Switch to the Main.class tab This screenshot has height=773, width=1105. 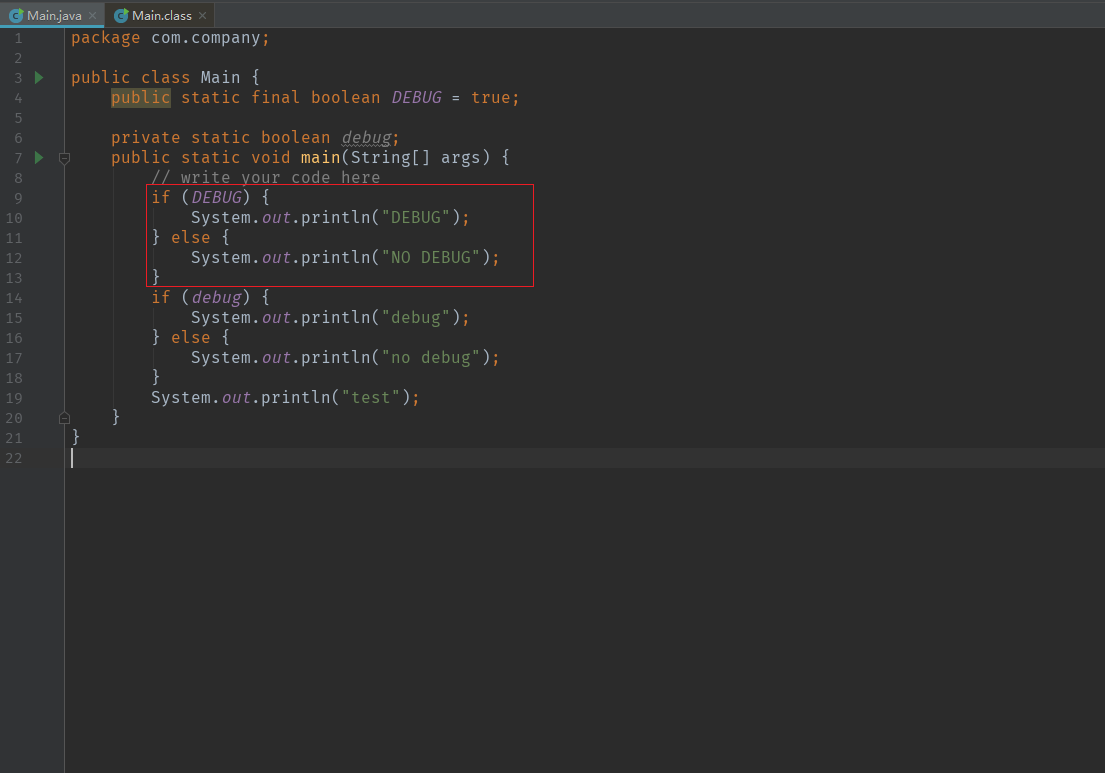point(160,15)
